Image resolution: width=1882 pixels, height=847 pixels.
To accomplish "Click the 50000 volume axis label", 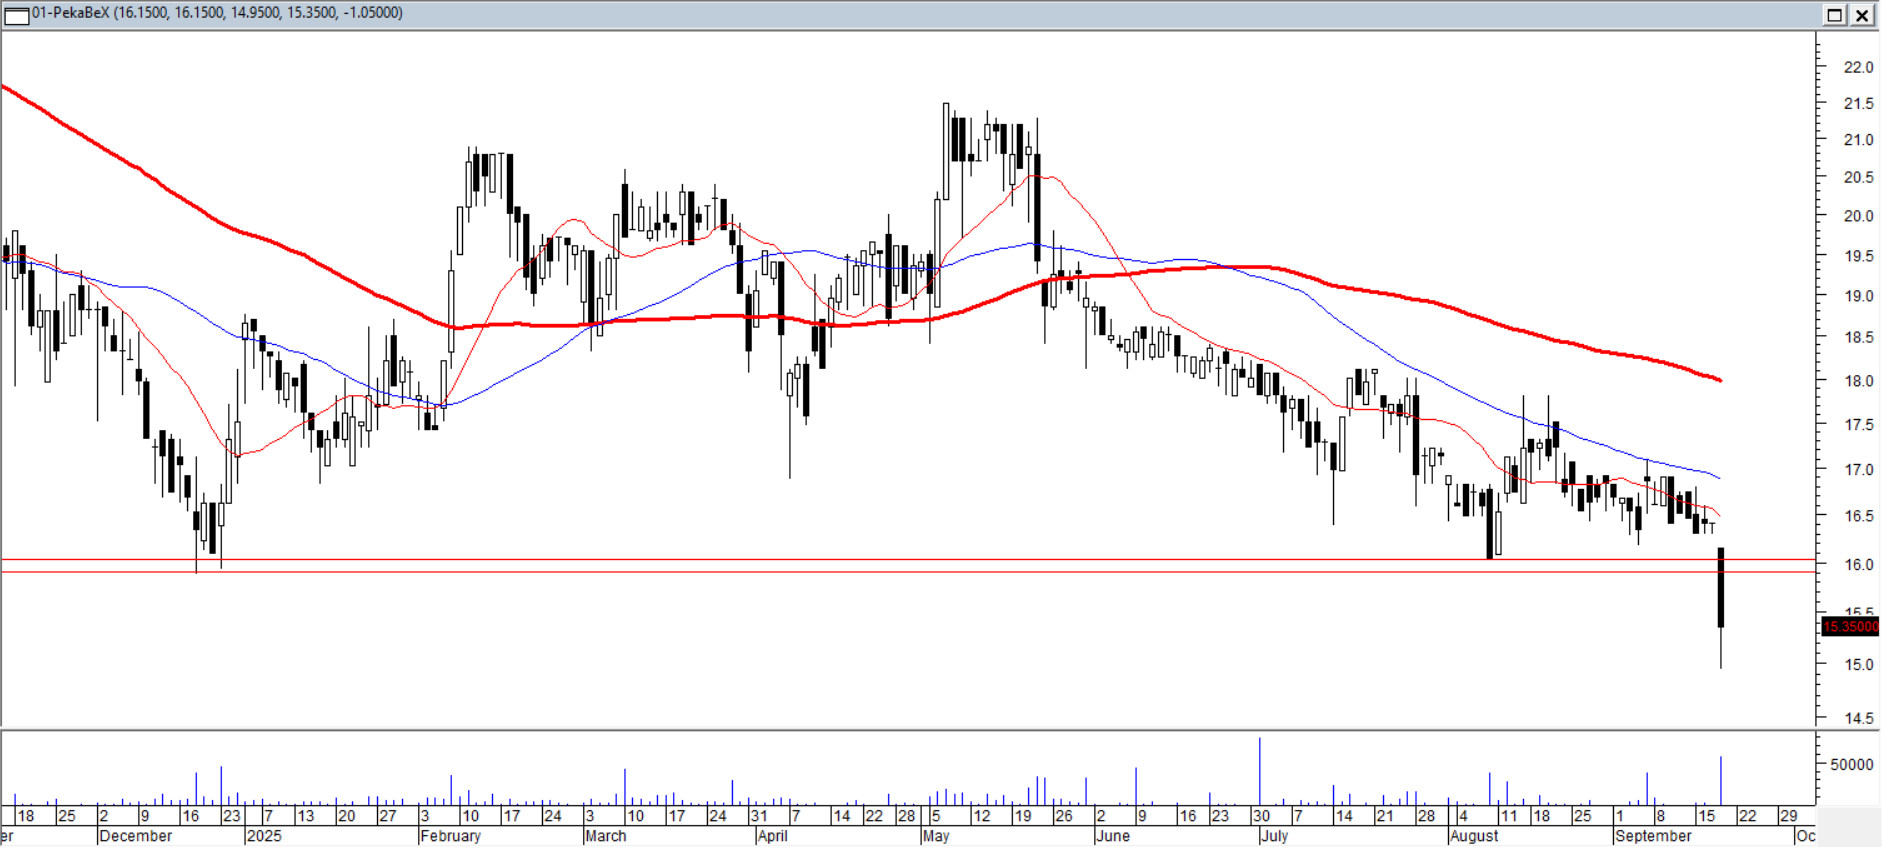I will 1851,764.
